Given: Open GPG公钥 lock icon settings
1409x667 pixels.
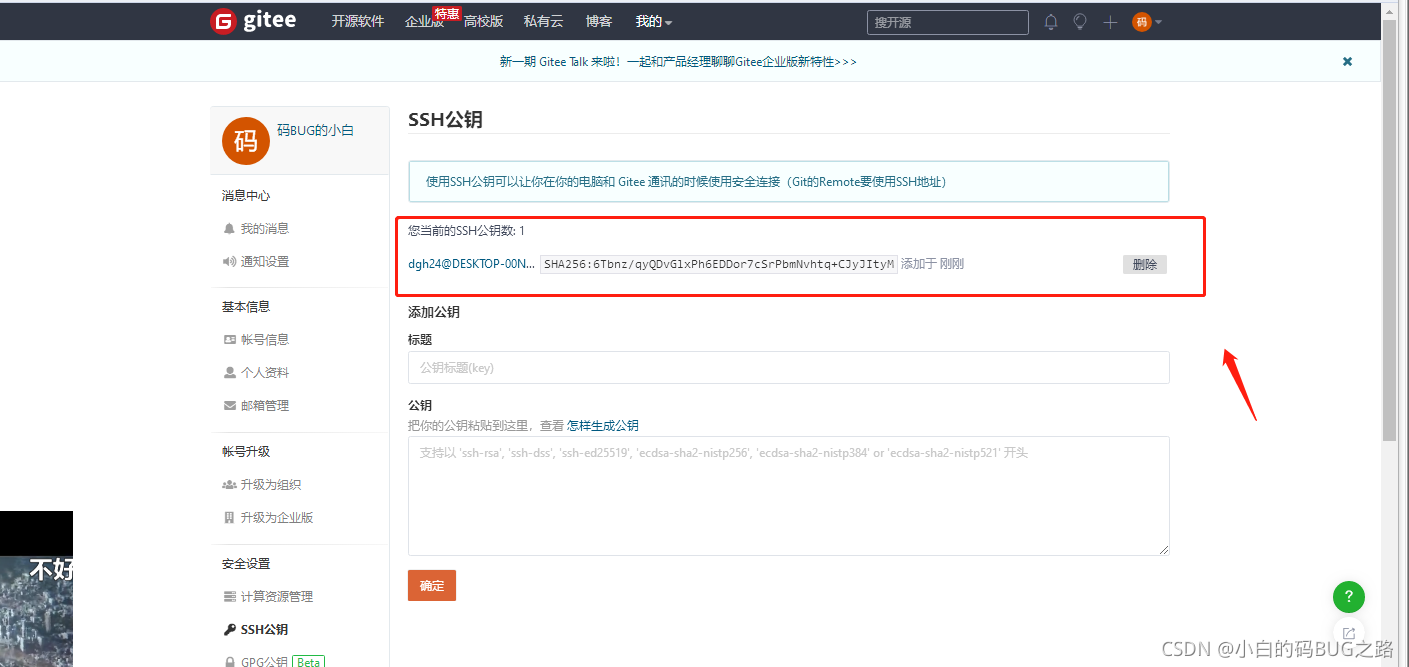Looking at the screenshot, I should coord(231,660).
